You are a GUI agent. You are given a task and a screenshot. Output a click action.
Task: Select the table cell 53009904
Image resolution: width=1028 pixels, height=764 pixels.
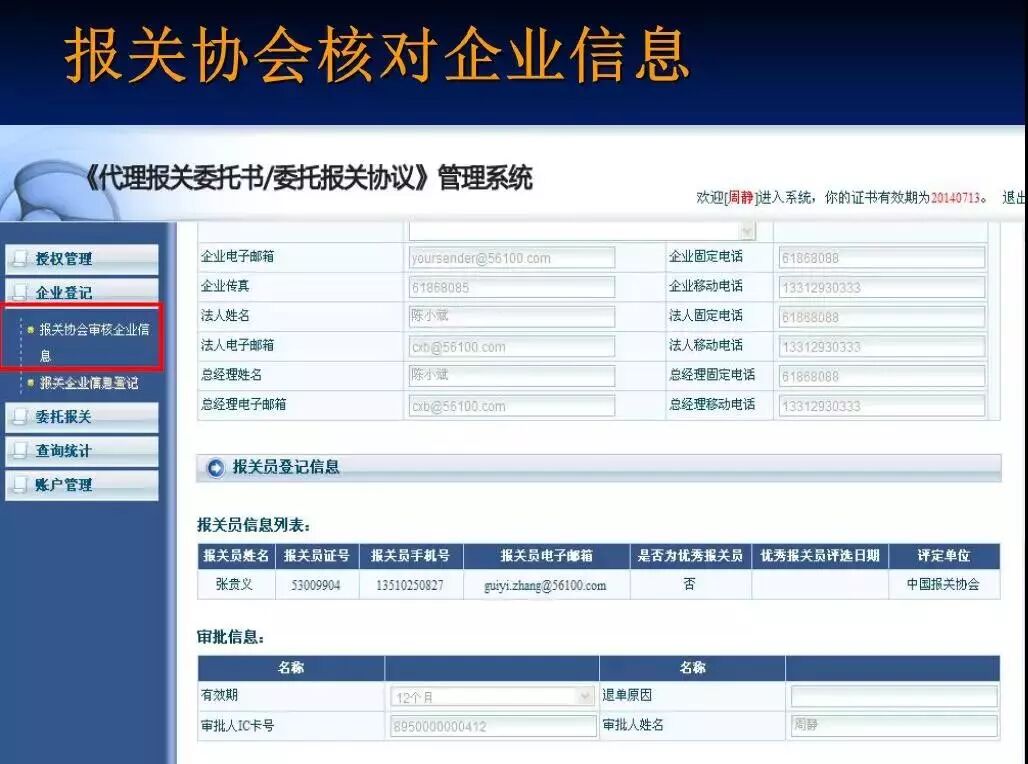316,584
